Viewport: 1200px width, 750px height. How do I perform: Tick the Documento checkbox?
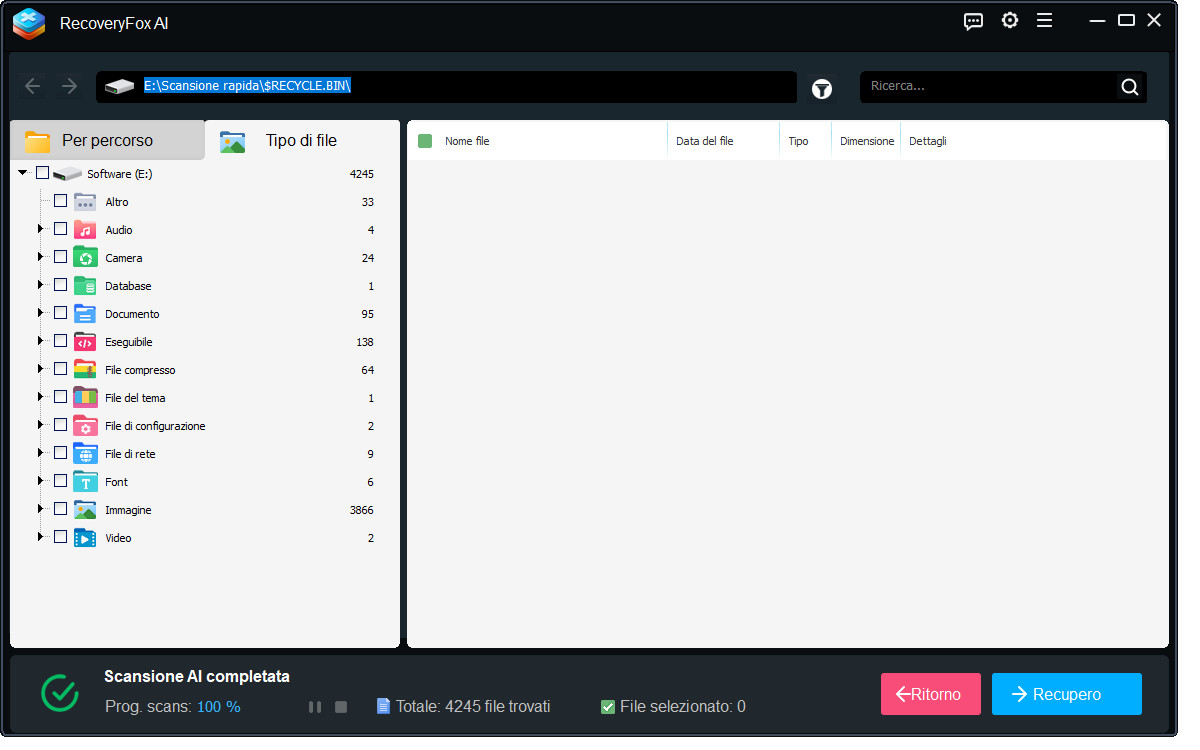tap(61, 313)
